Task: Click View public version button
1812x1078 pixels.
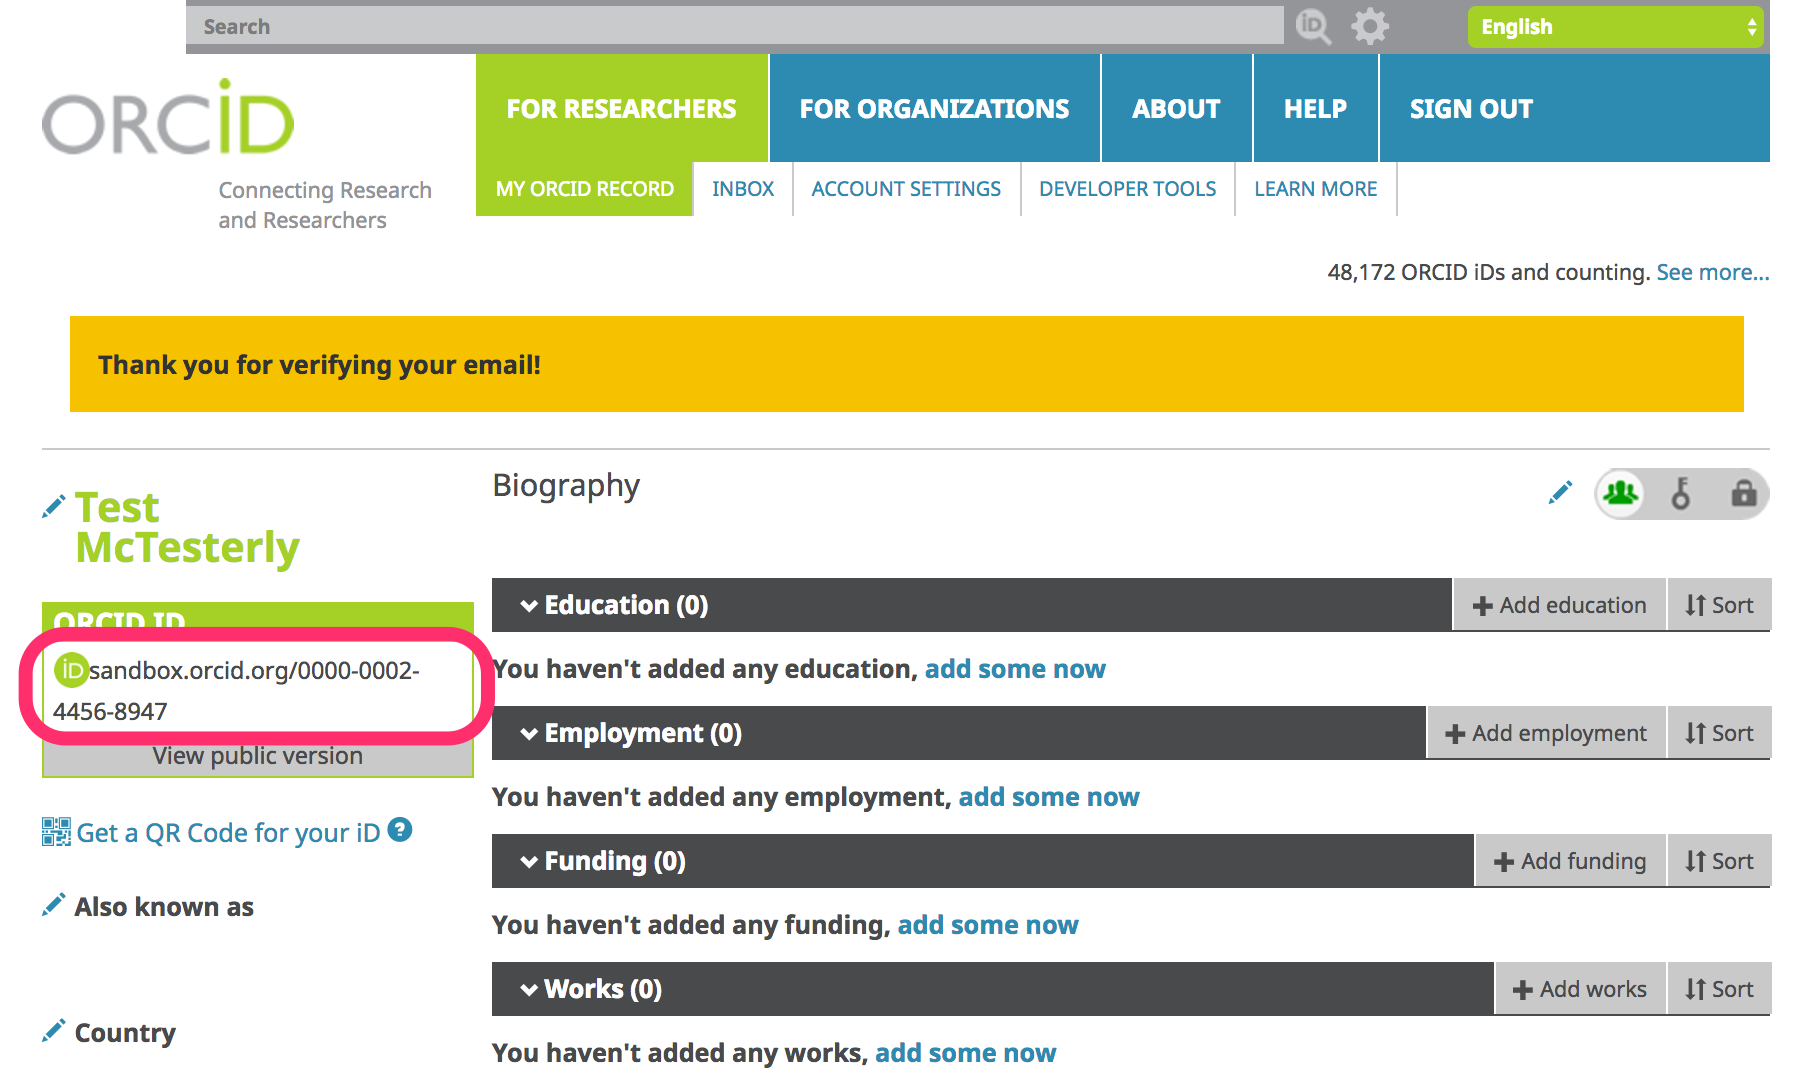Action: 258,756
